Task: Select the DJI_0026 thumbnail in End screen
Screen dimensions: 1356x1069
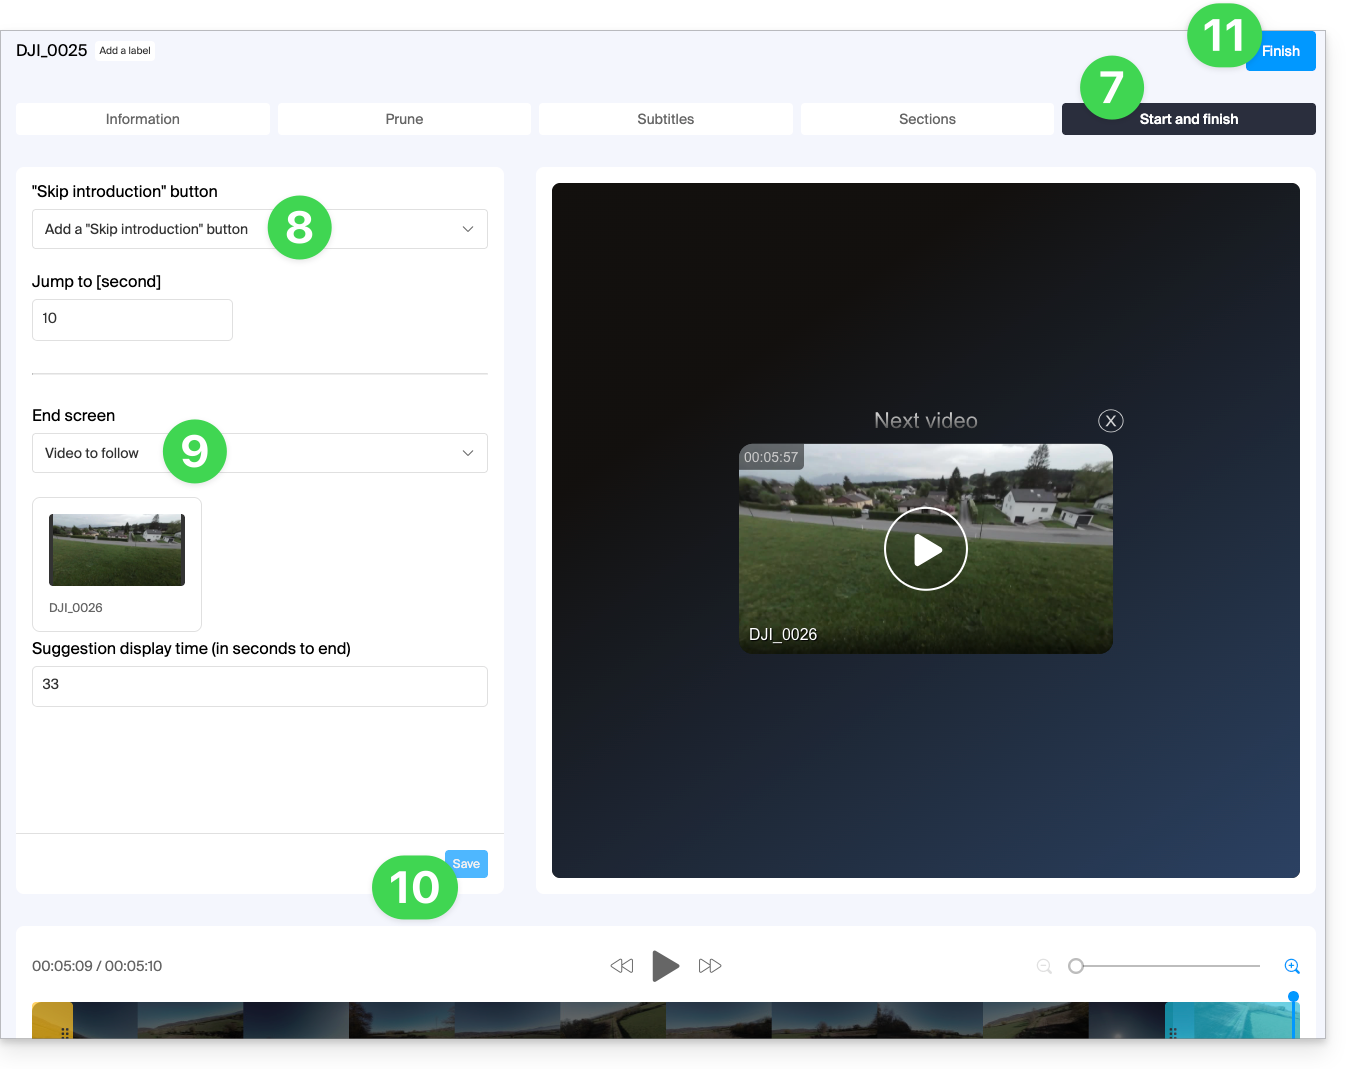Action: (117, 551)
